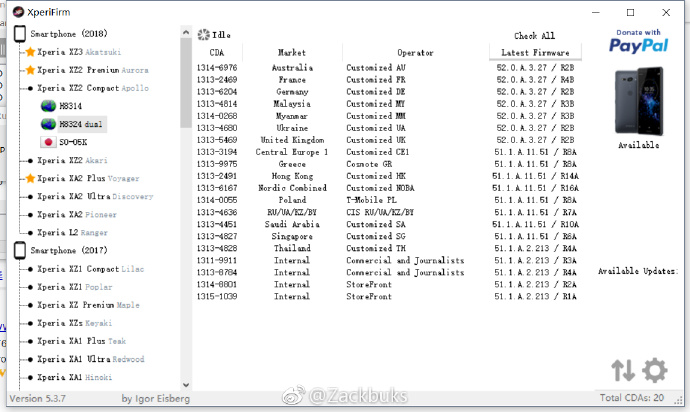Click the device list scrollbar down arrow
Screen dimensions: 690x412
(x=186, y=385)
